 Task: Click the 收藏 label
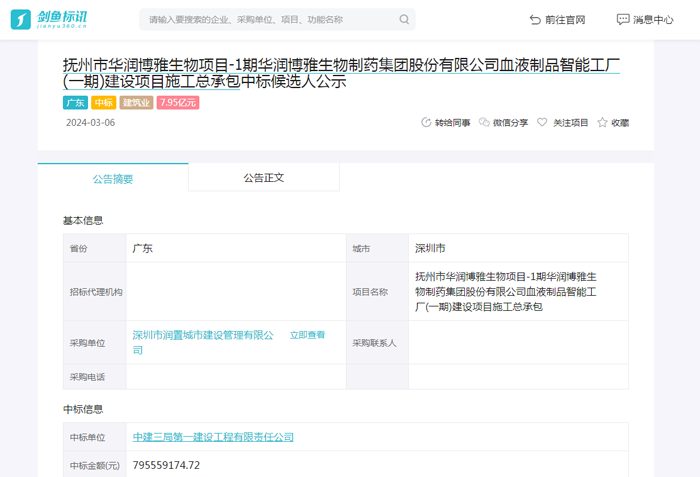pyautogui.click(x=620, y=123)
